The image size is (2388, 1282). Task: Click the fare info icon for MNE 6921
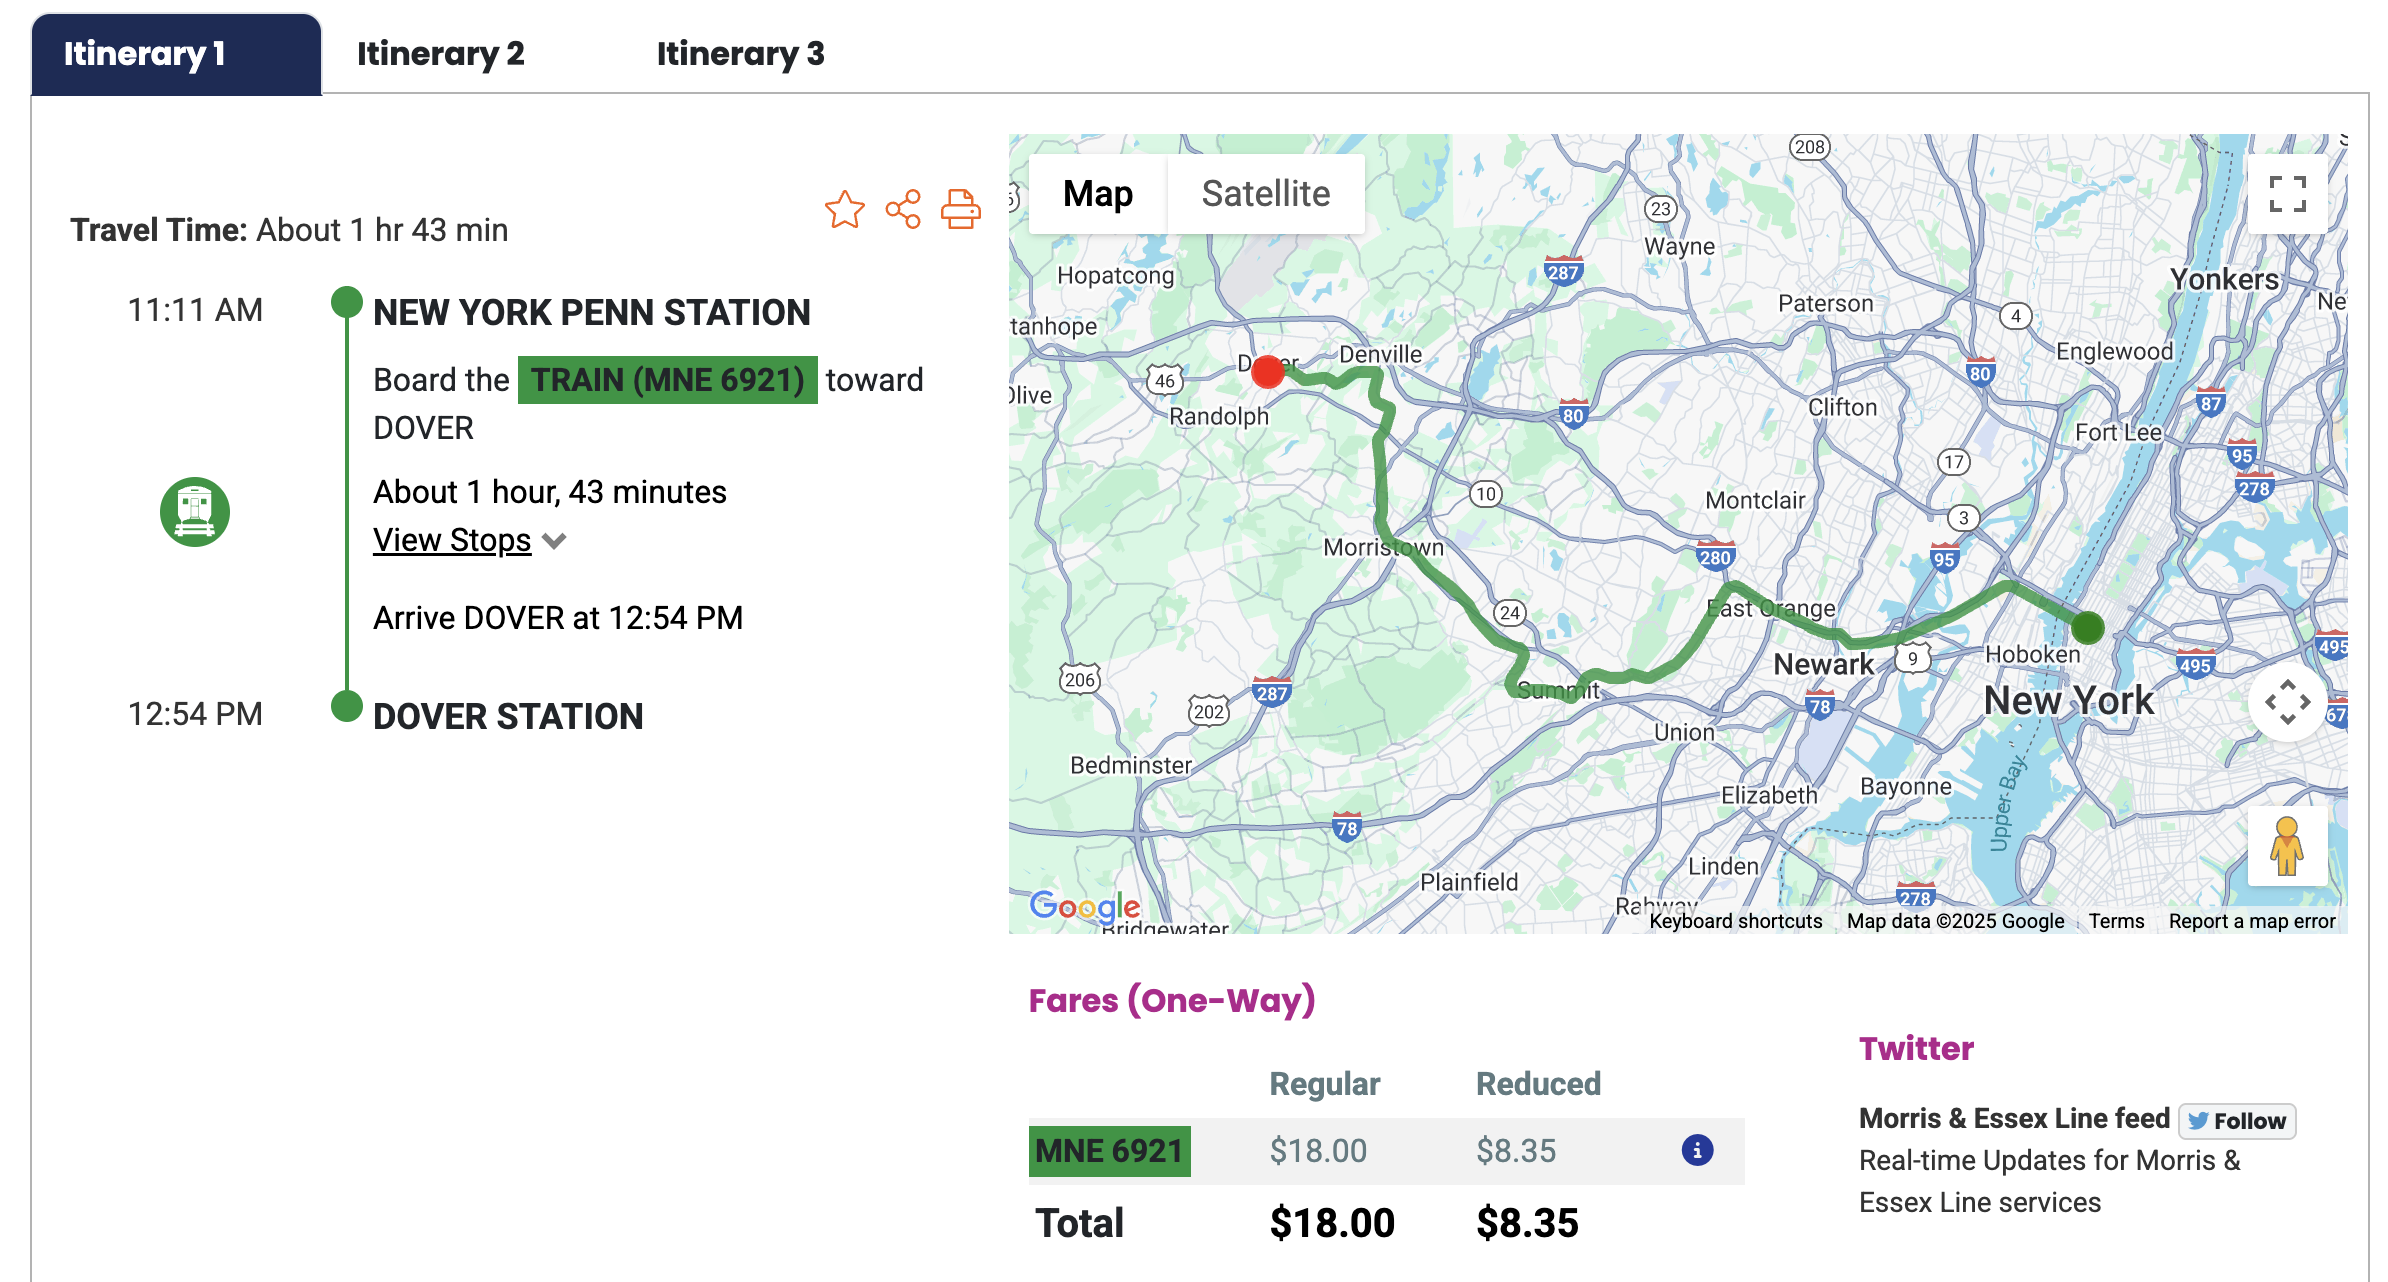(x=1697, y=1150)
